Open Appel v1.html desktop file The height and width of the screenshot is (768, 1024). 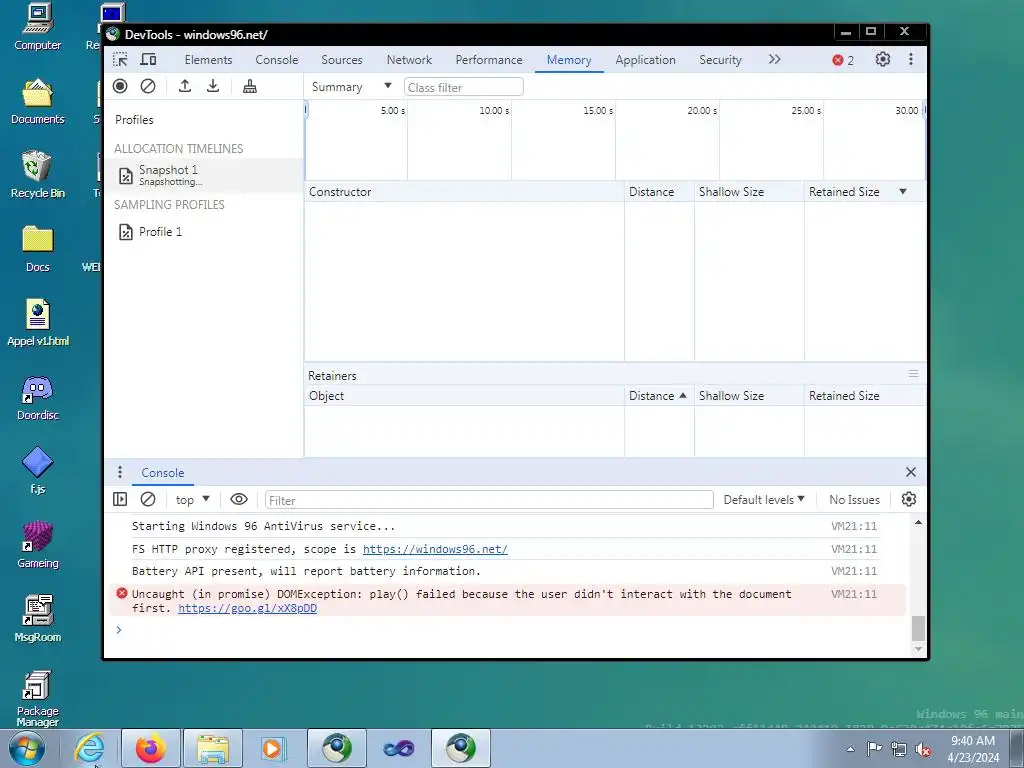[37, 323]
